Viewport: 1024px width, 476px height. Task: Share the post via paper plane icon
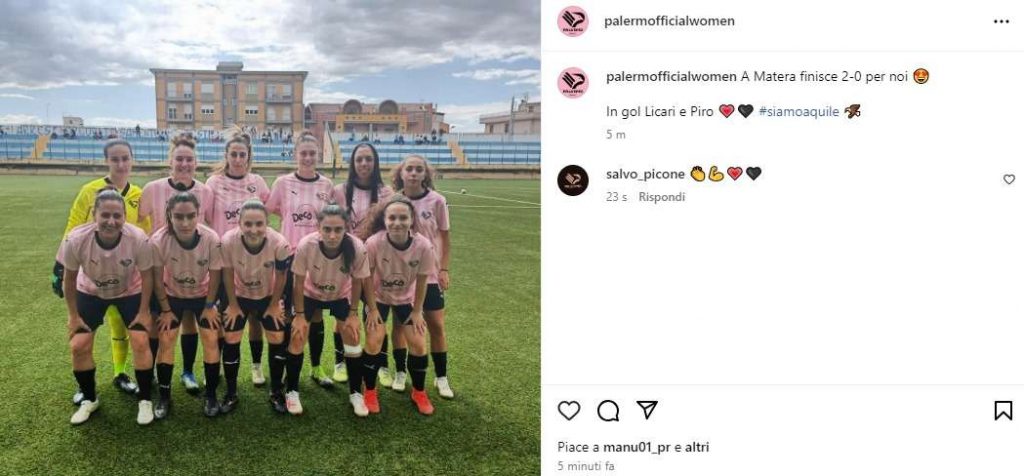(x=647, y=409)
